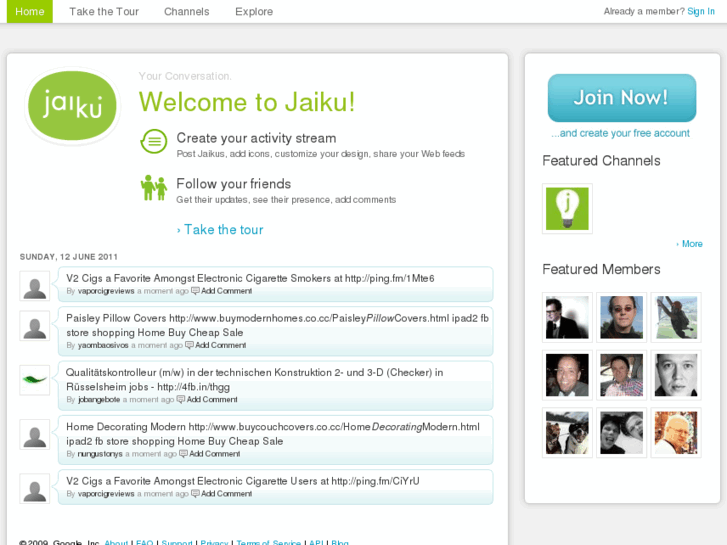
Task: Add Comment on V2 Cigs Users post
Action: pos(226,494)
